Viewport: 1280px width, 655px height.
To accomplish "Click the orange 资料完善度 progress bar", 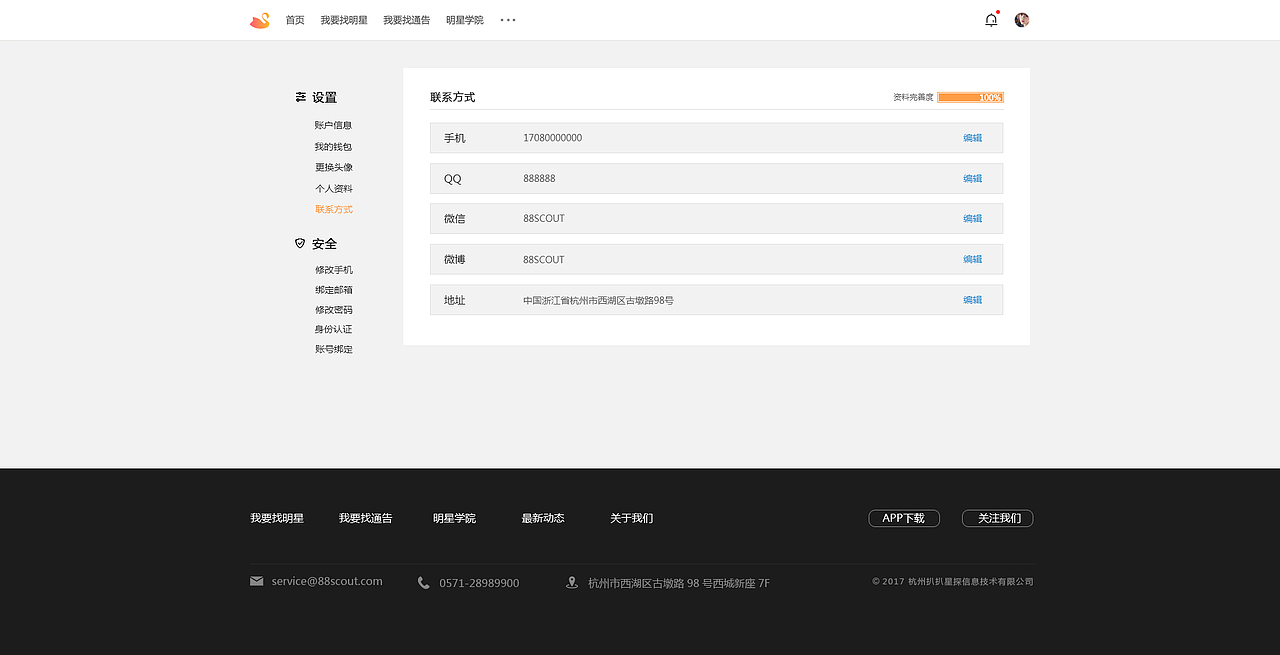I will click(969, 97).
